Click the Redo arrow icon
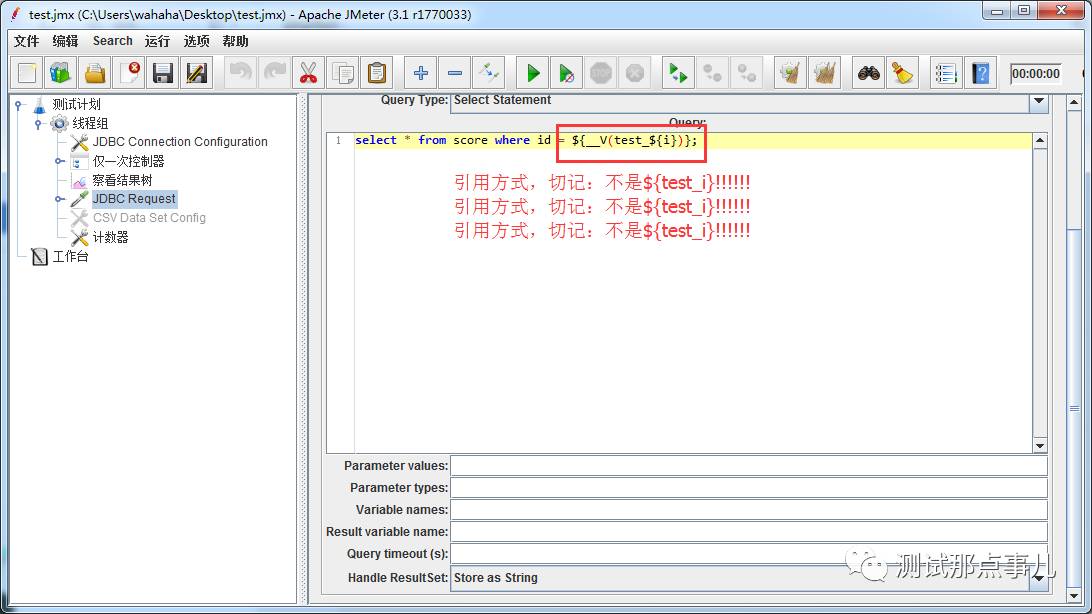1092x614 pixels. pyautogui.click(x=274, y=73)
